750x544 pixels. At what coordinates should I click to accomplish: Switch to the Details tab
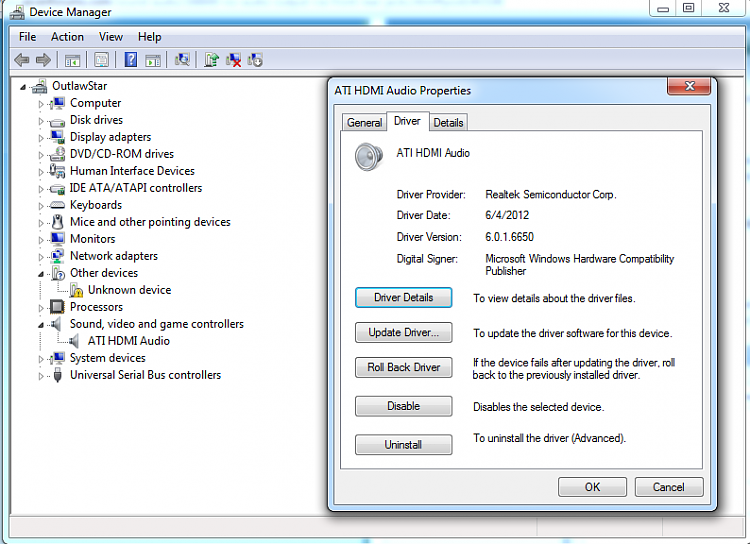click(x=448, y=123)
